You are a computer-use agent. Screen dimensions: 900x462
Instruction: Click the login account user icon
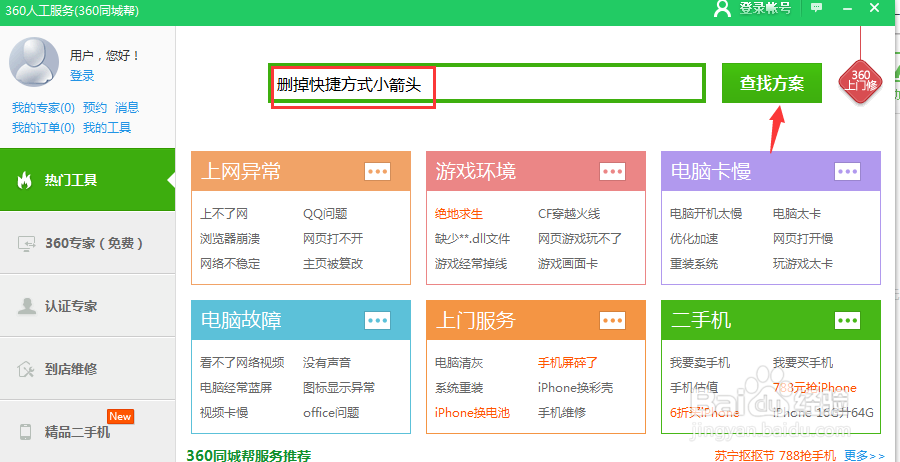(722, 9)
